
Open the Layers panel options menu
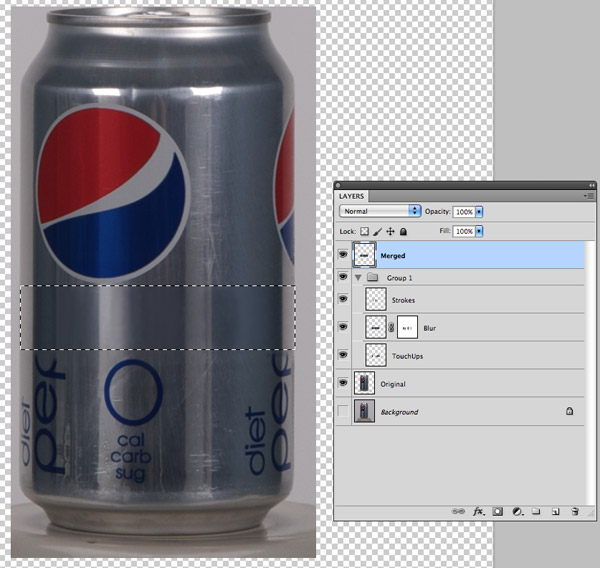(x=590, y=196)
